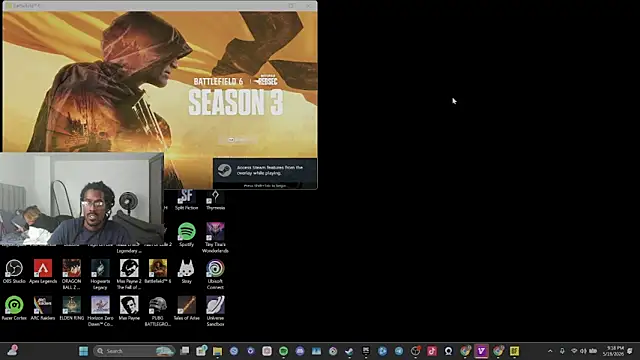Open the volume tray icon

[x=583, y=351]
